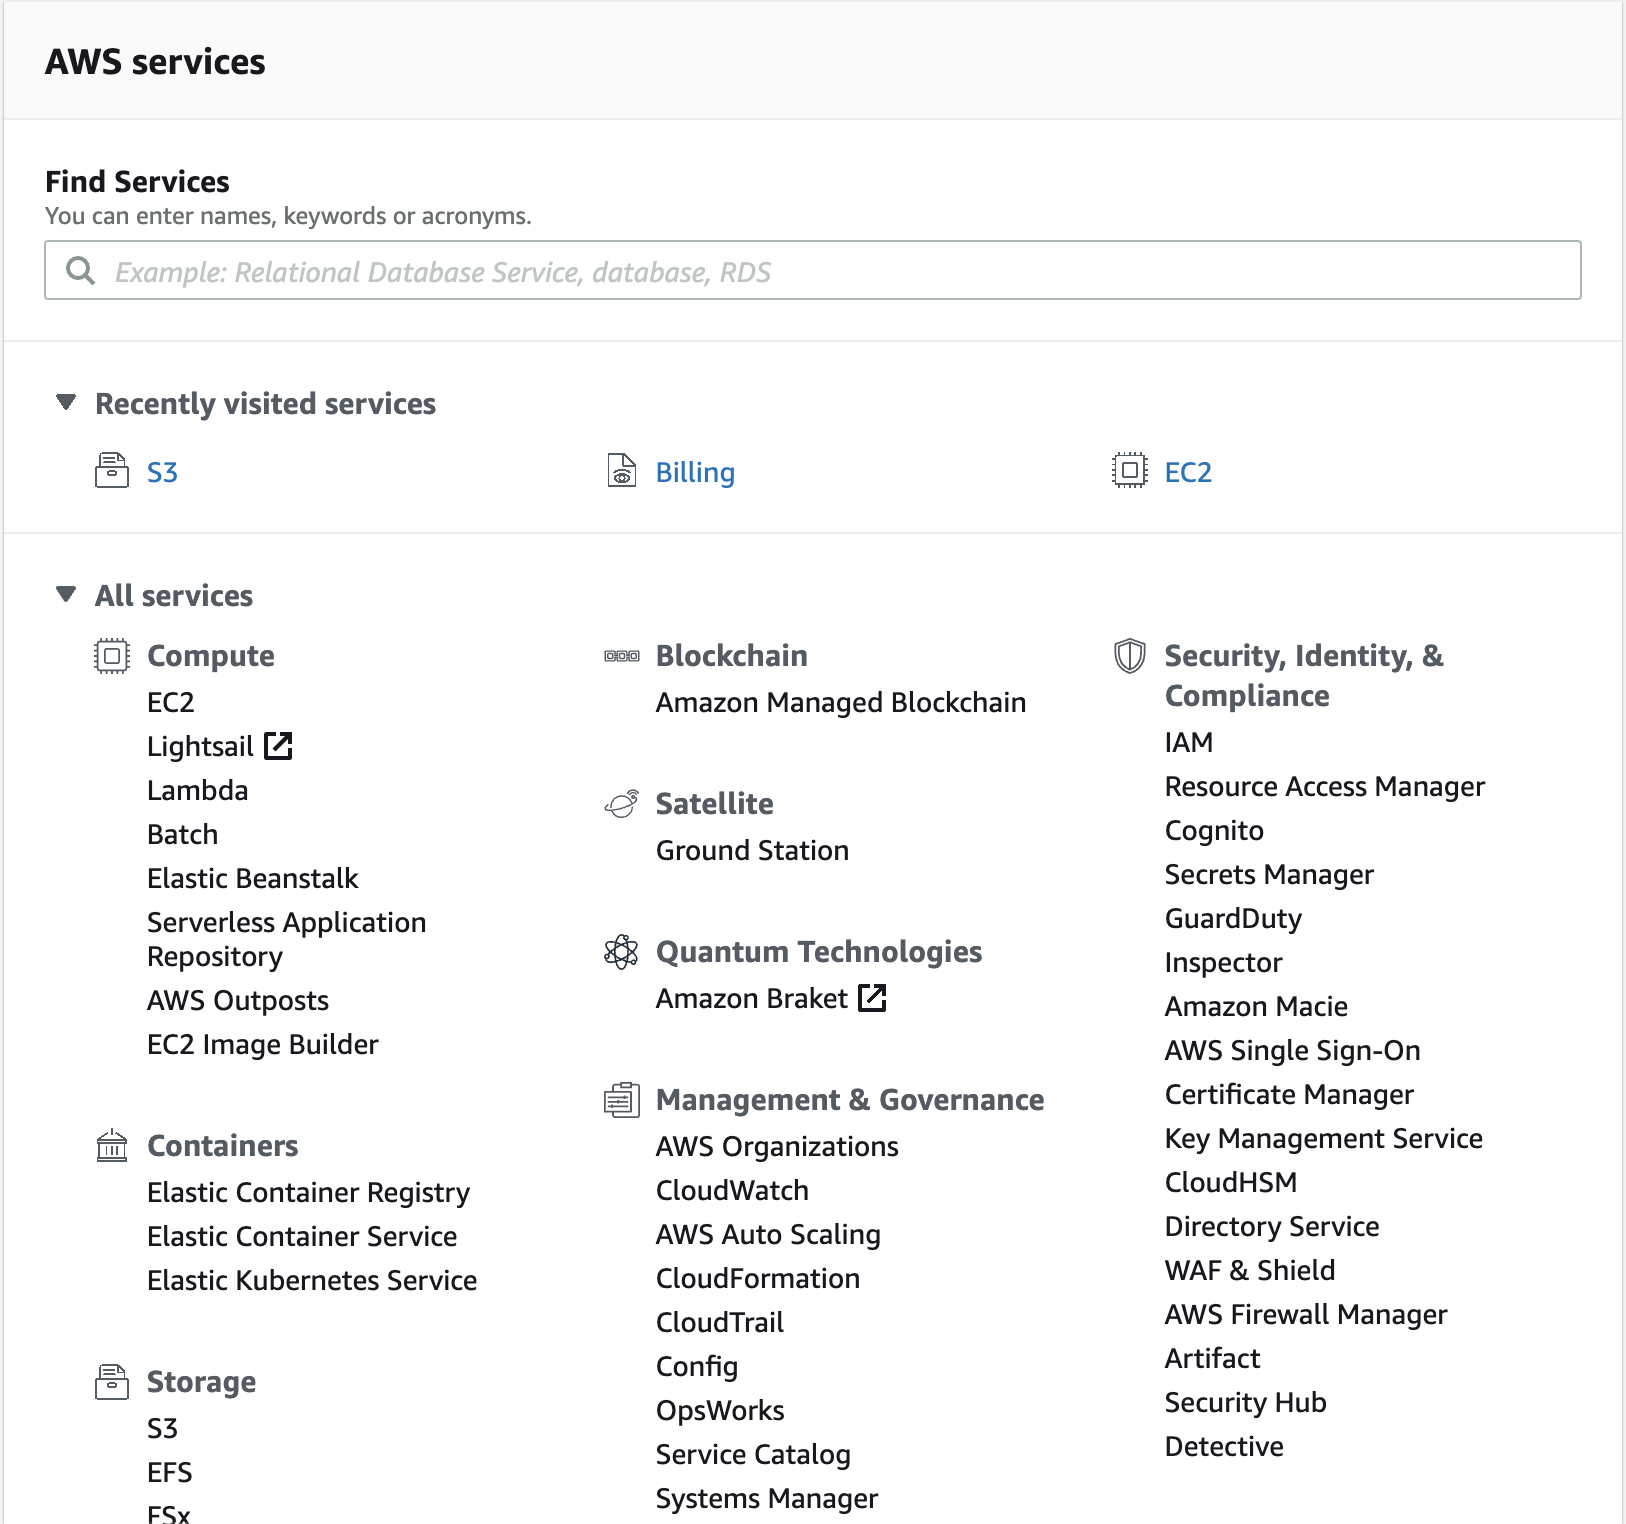
Task: Open the Lightsail service
Action: click(200, 746)
